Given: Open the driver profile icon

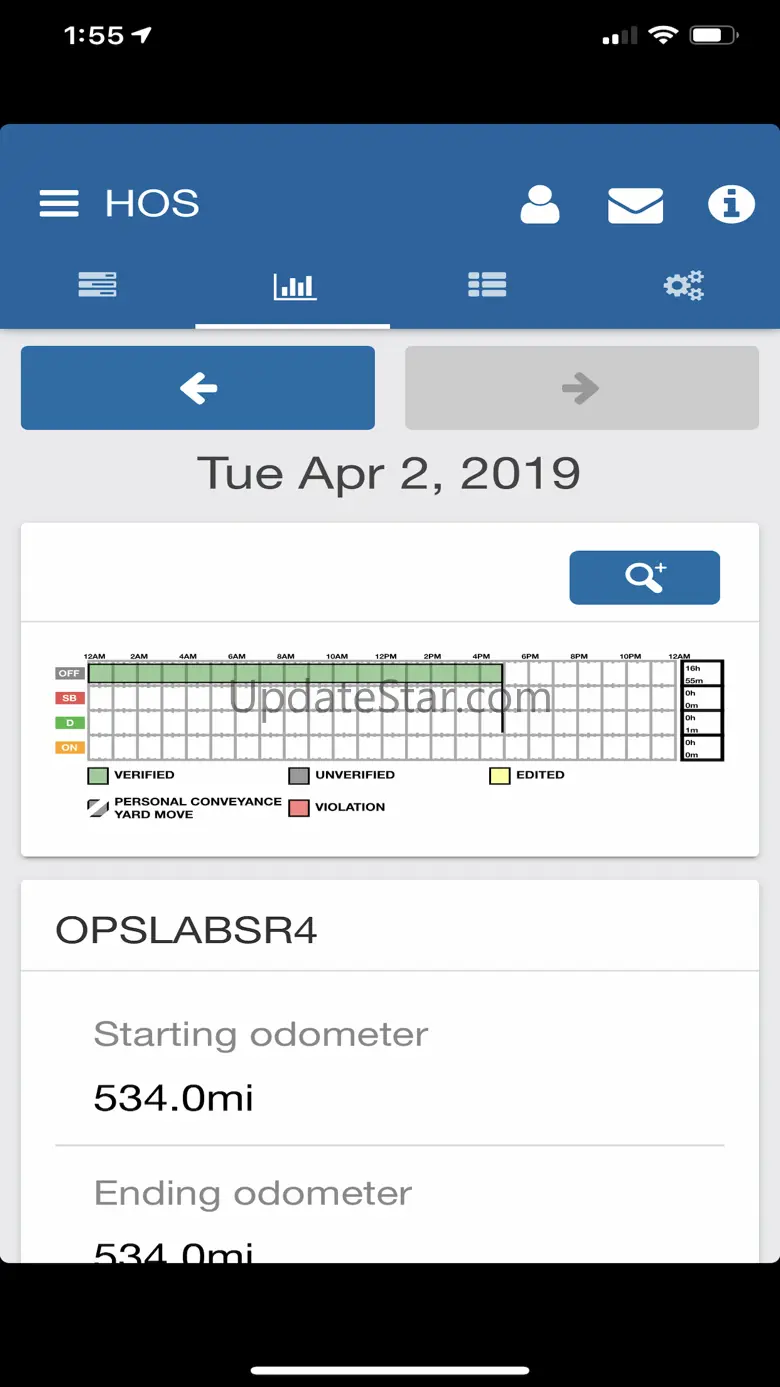Looking at the screenshot, I should 540,204.
